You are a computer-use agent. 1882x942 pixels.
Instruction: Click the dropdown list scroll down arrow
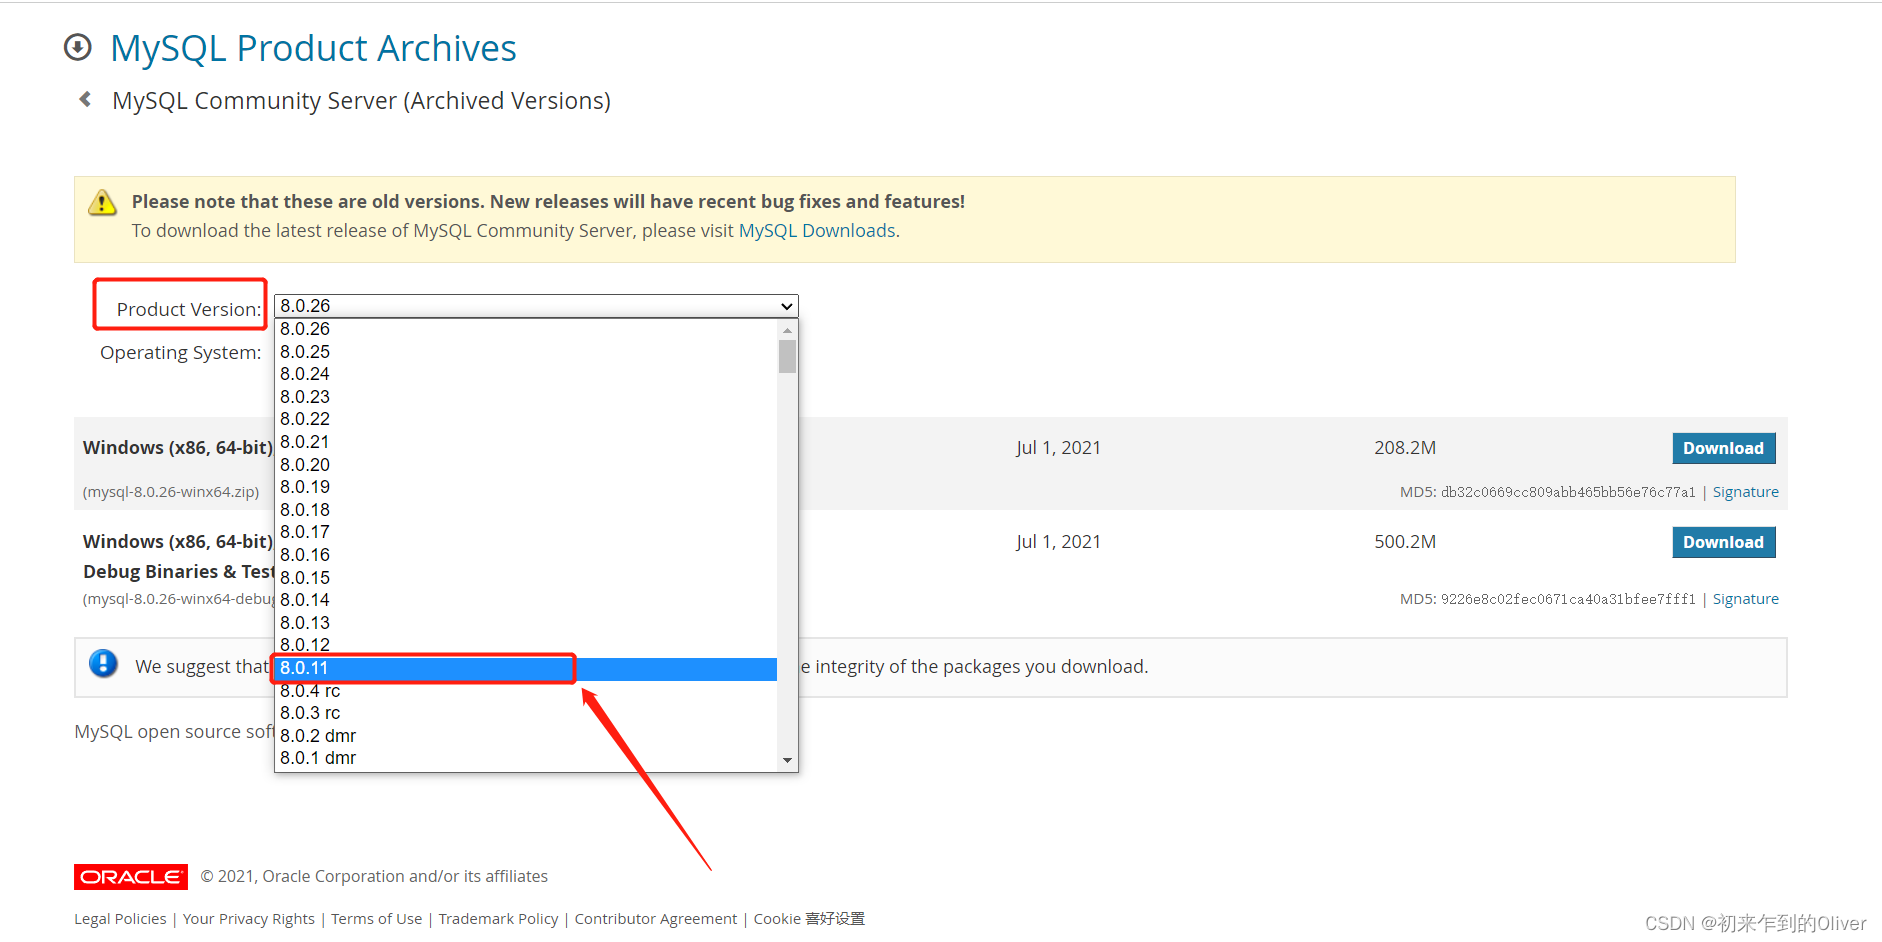click(787, 761)
